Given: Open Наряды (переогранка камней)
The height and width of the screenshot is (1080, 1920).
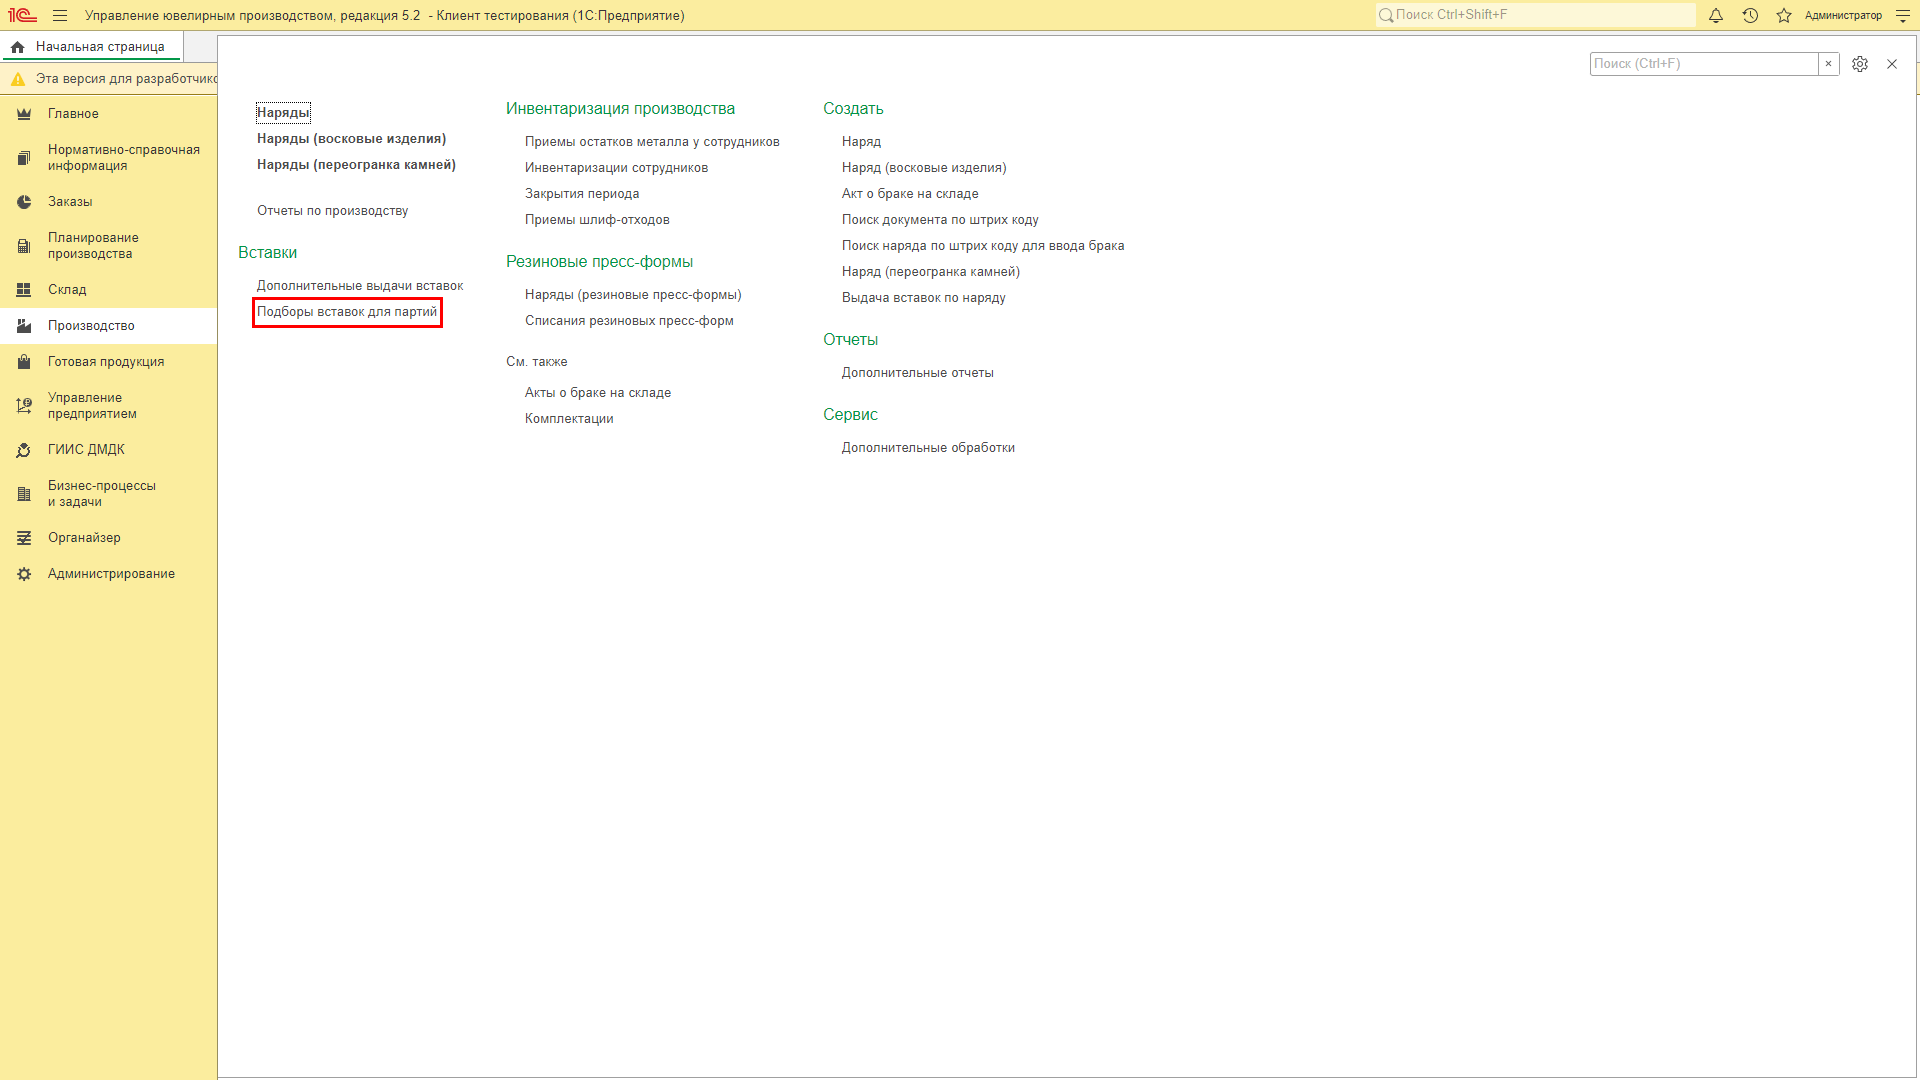Looking at the screenshot, I should tap(356, 165).
